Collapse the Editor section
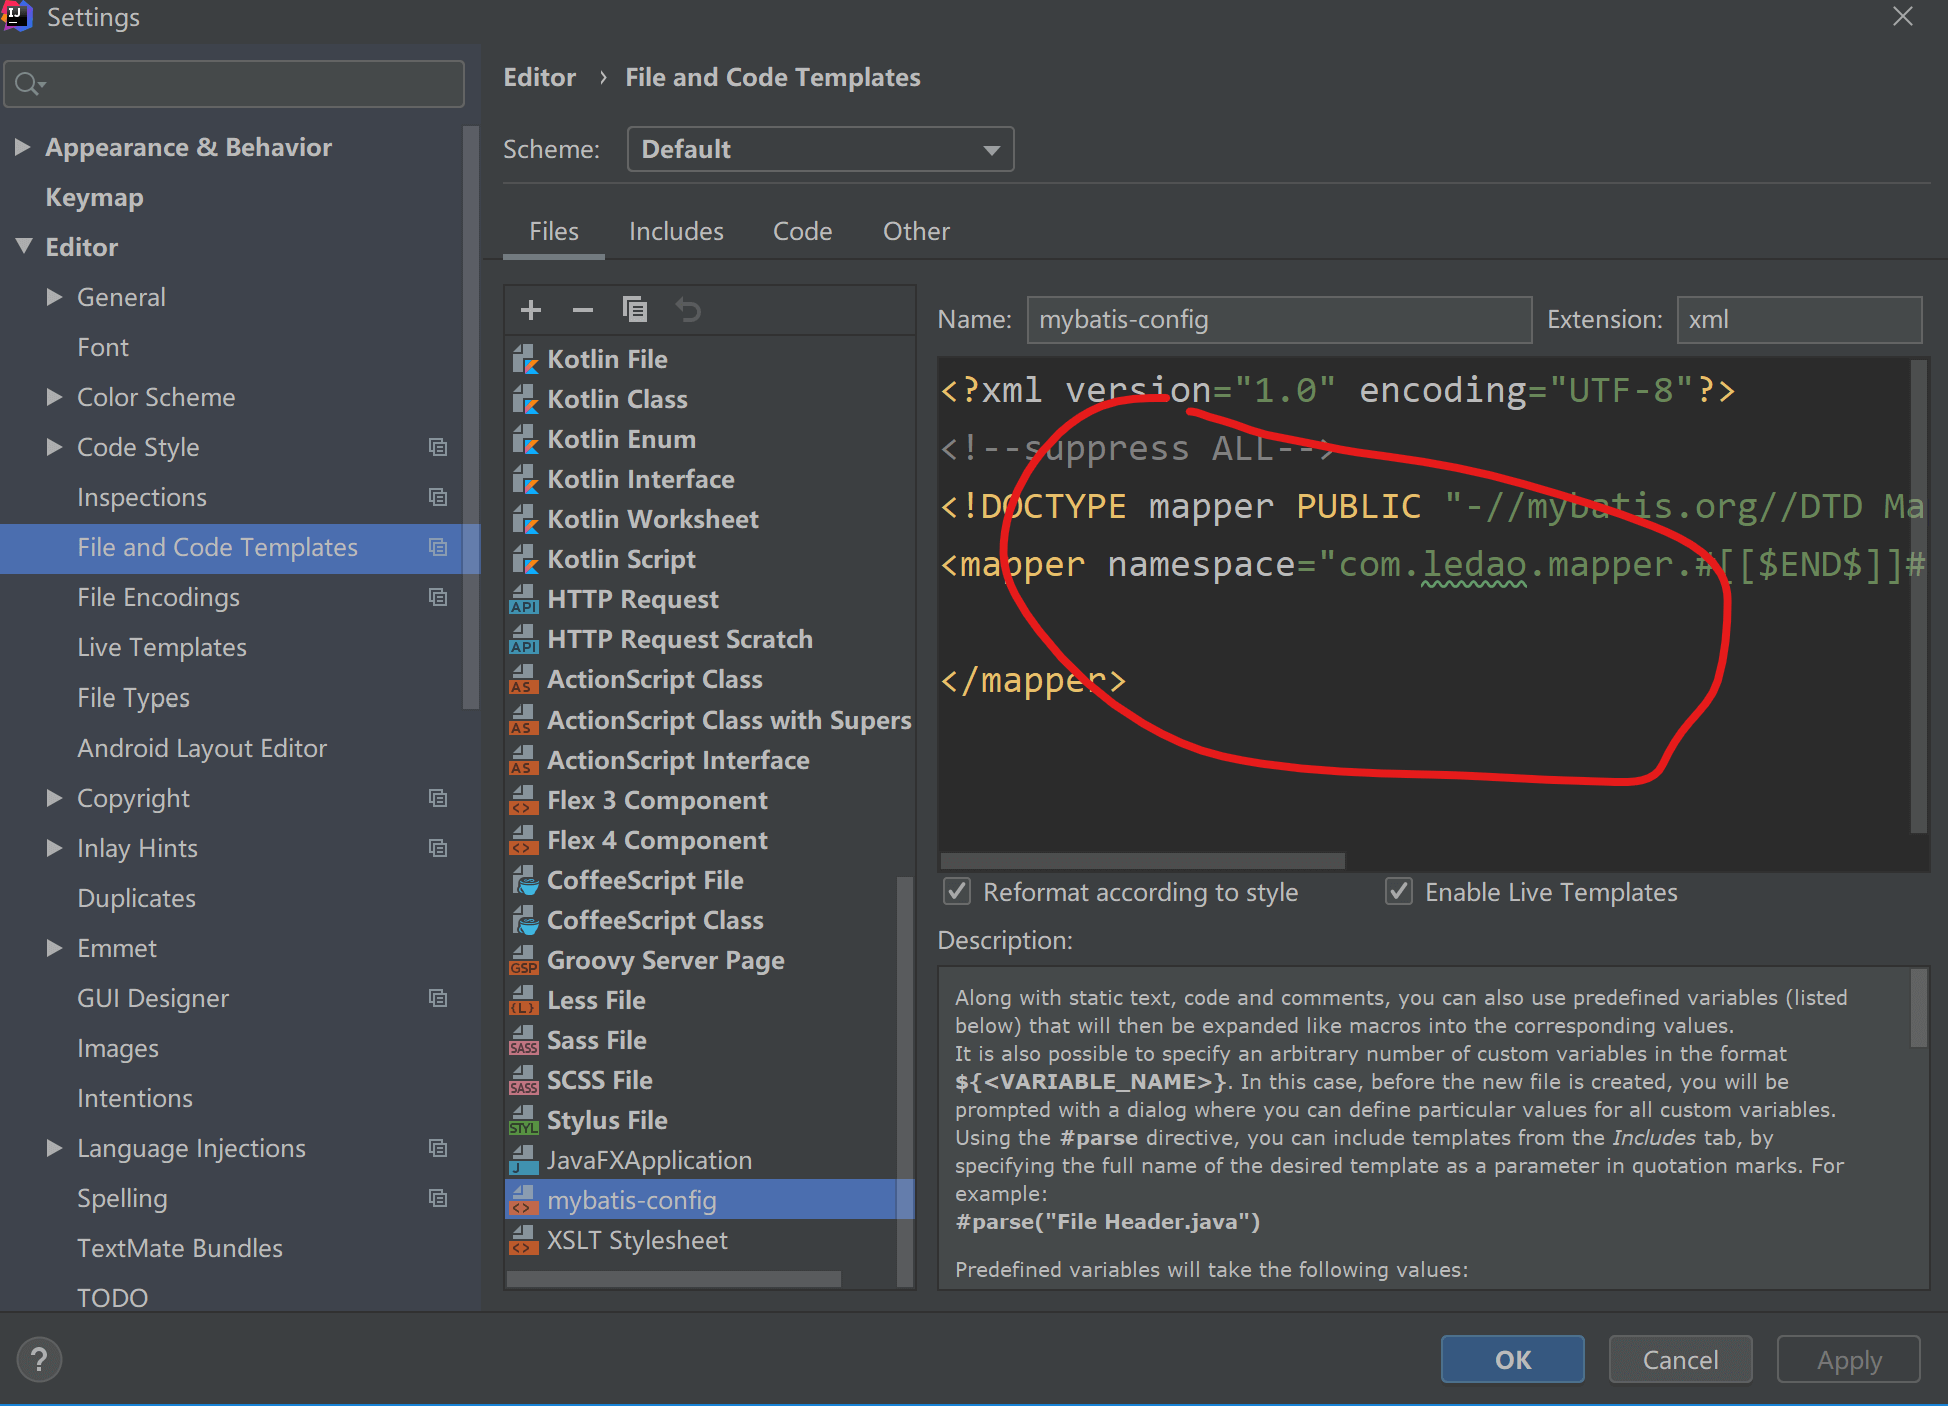 (x=24, y=246)
